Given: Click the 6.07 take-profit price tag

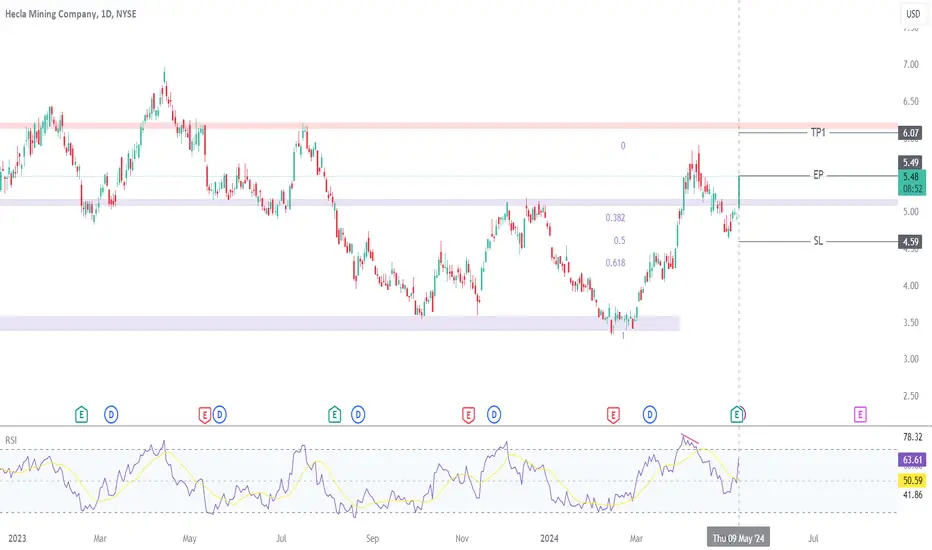Looking at the screenshot, I should pyautogui.click(x=911, y=133).
